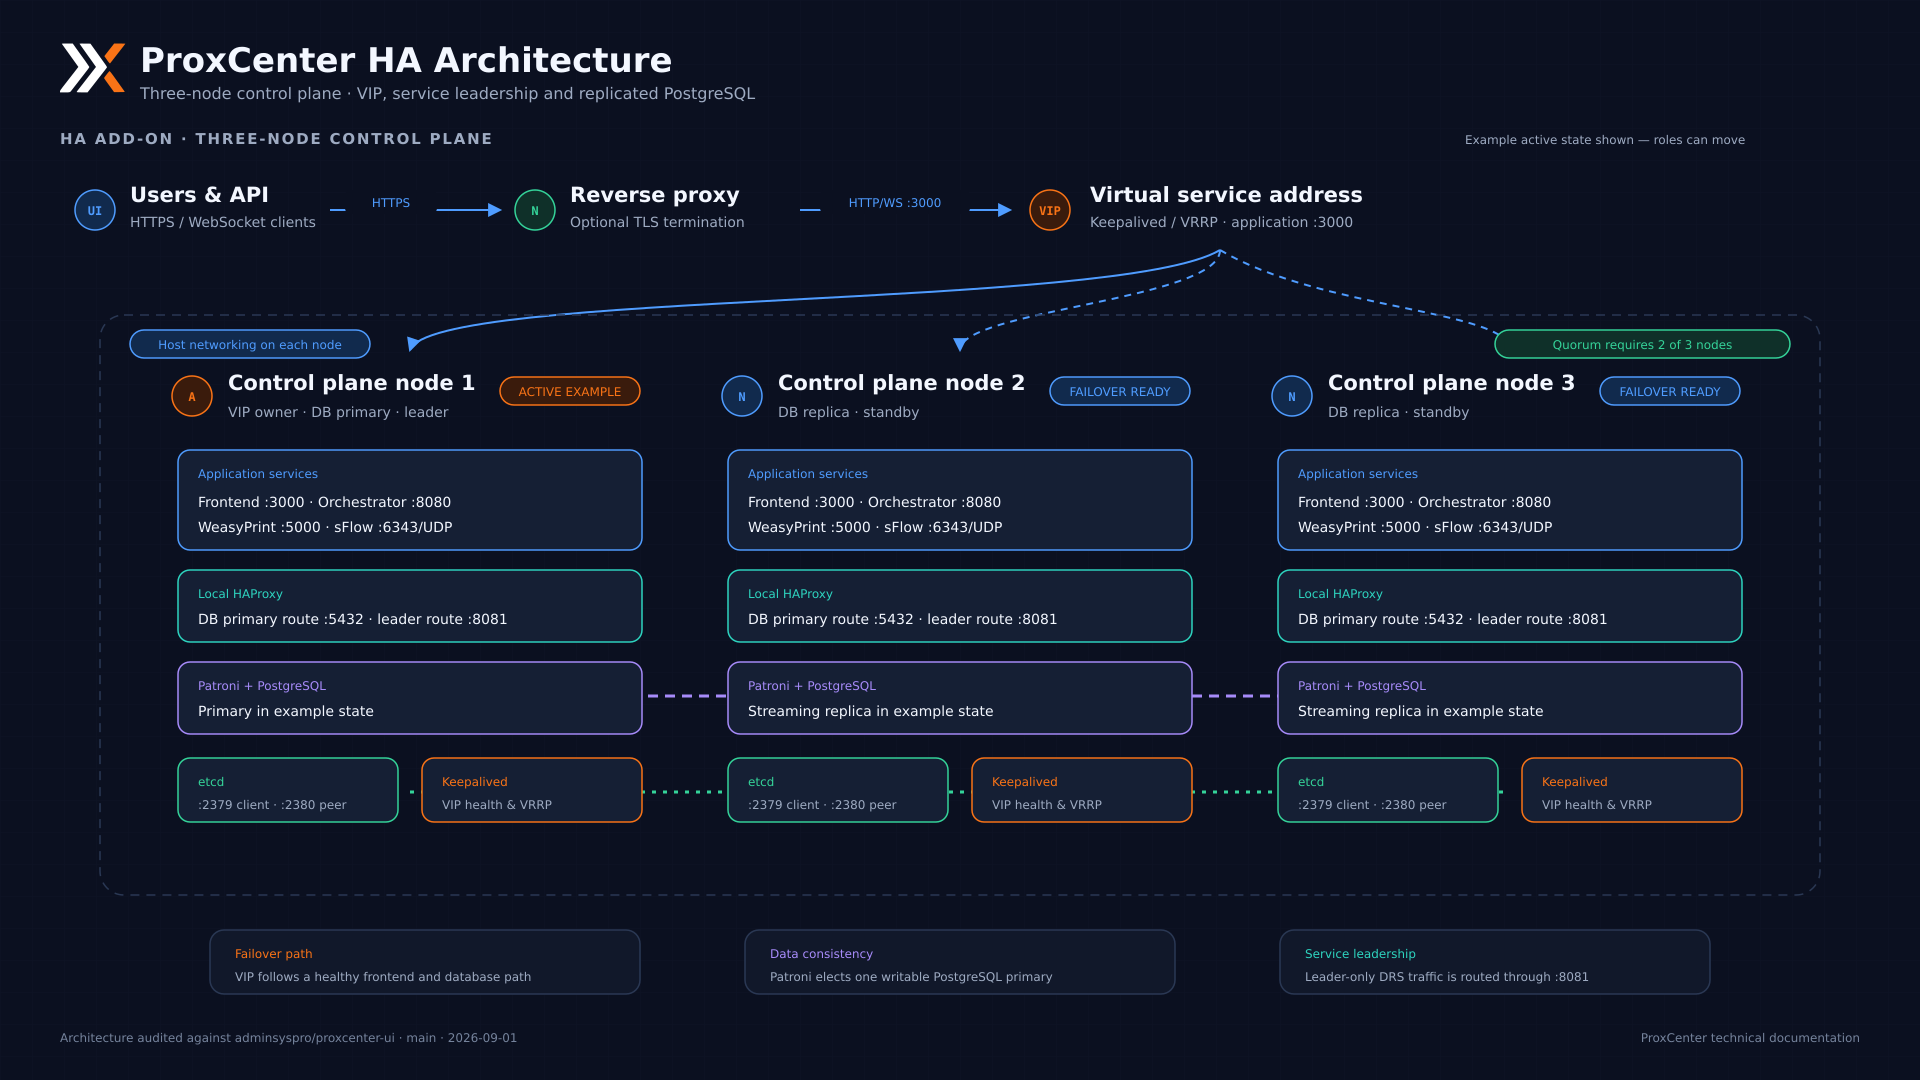Click the N icon of Control plane node 2
The image size is (1920, 1080).
pyautogui.click(x=742, y=396)
